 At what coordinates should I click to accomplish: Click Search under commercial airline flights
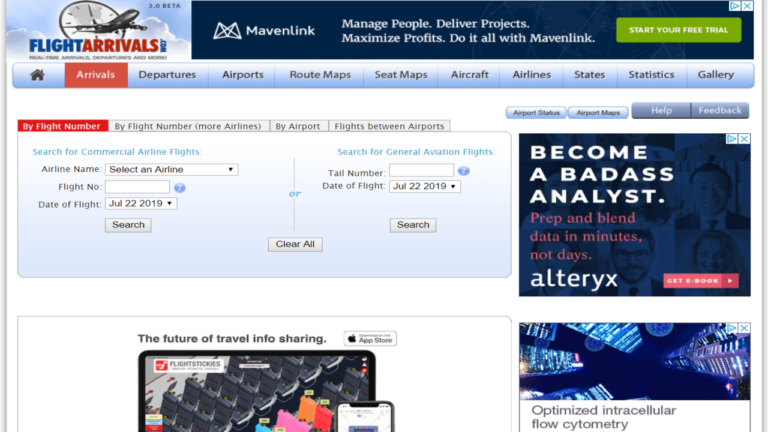[128, 225]
